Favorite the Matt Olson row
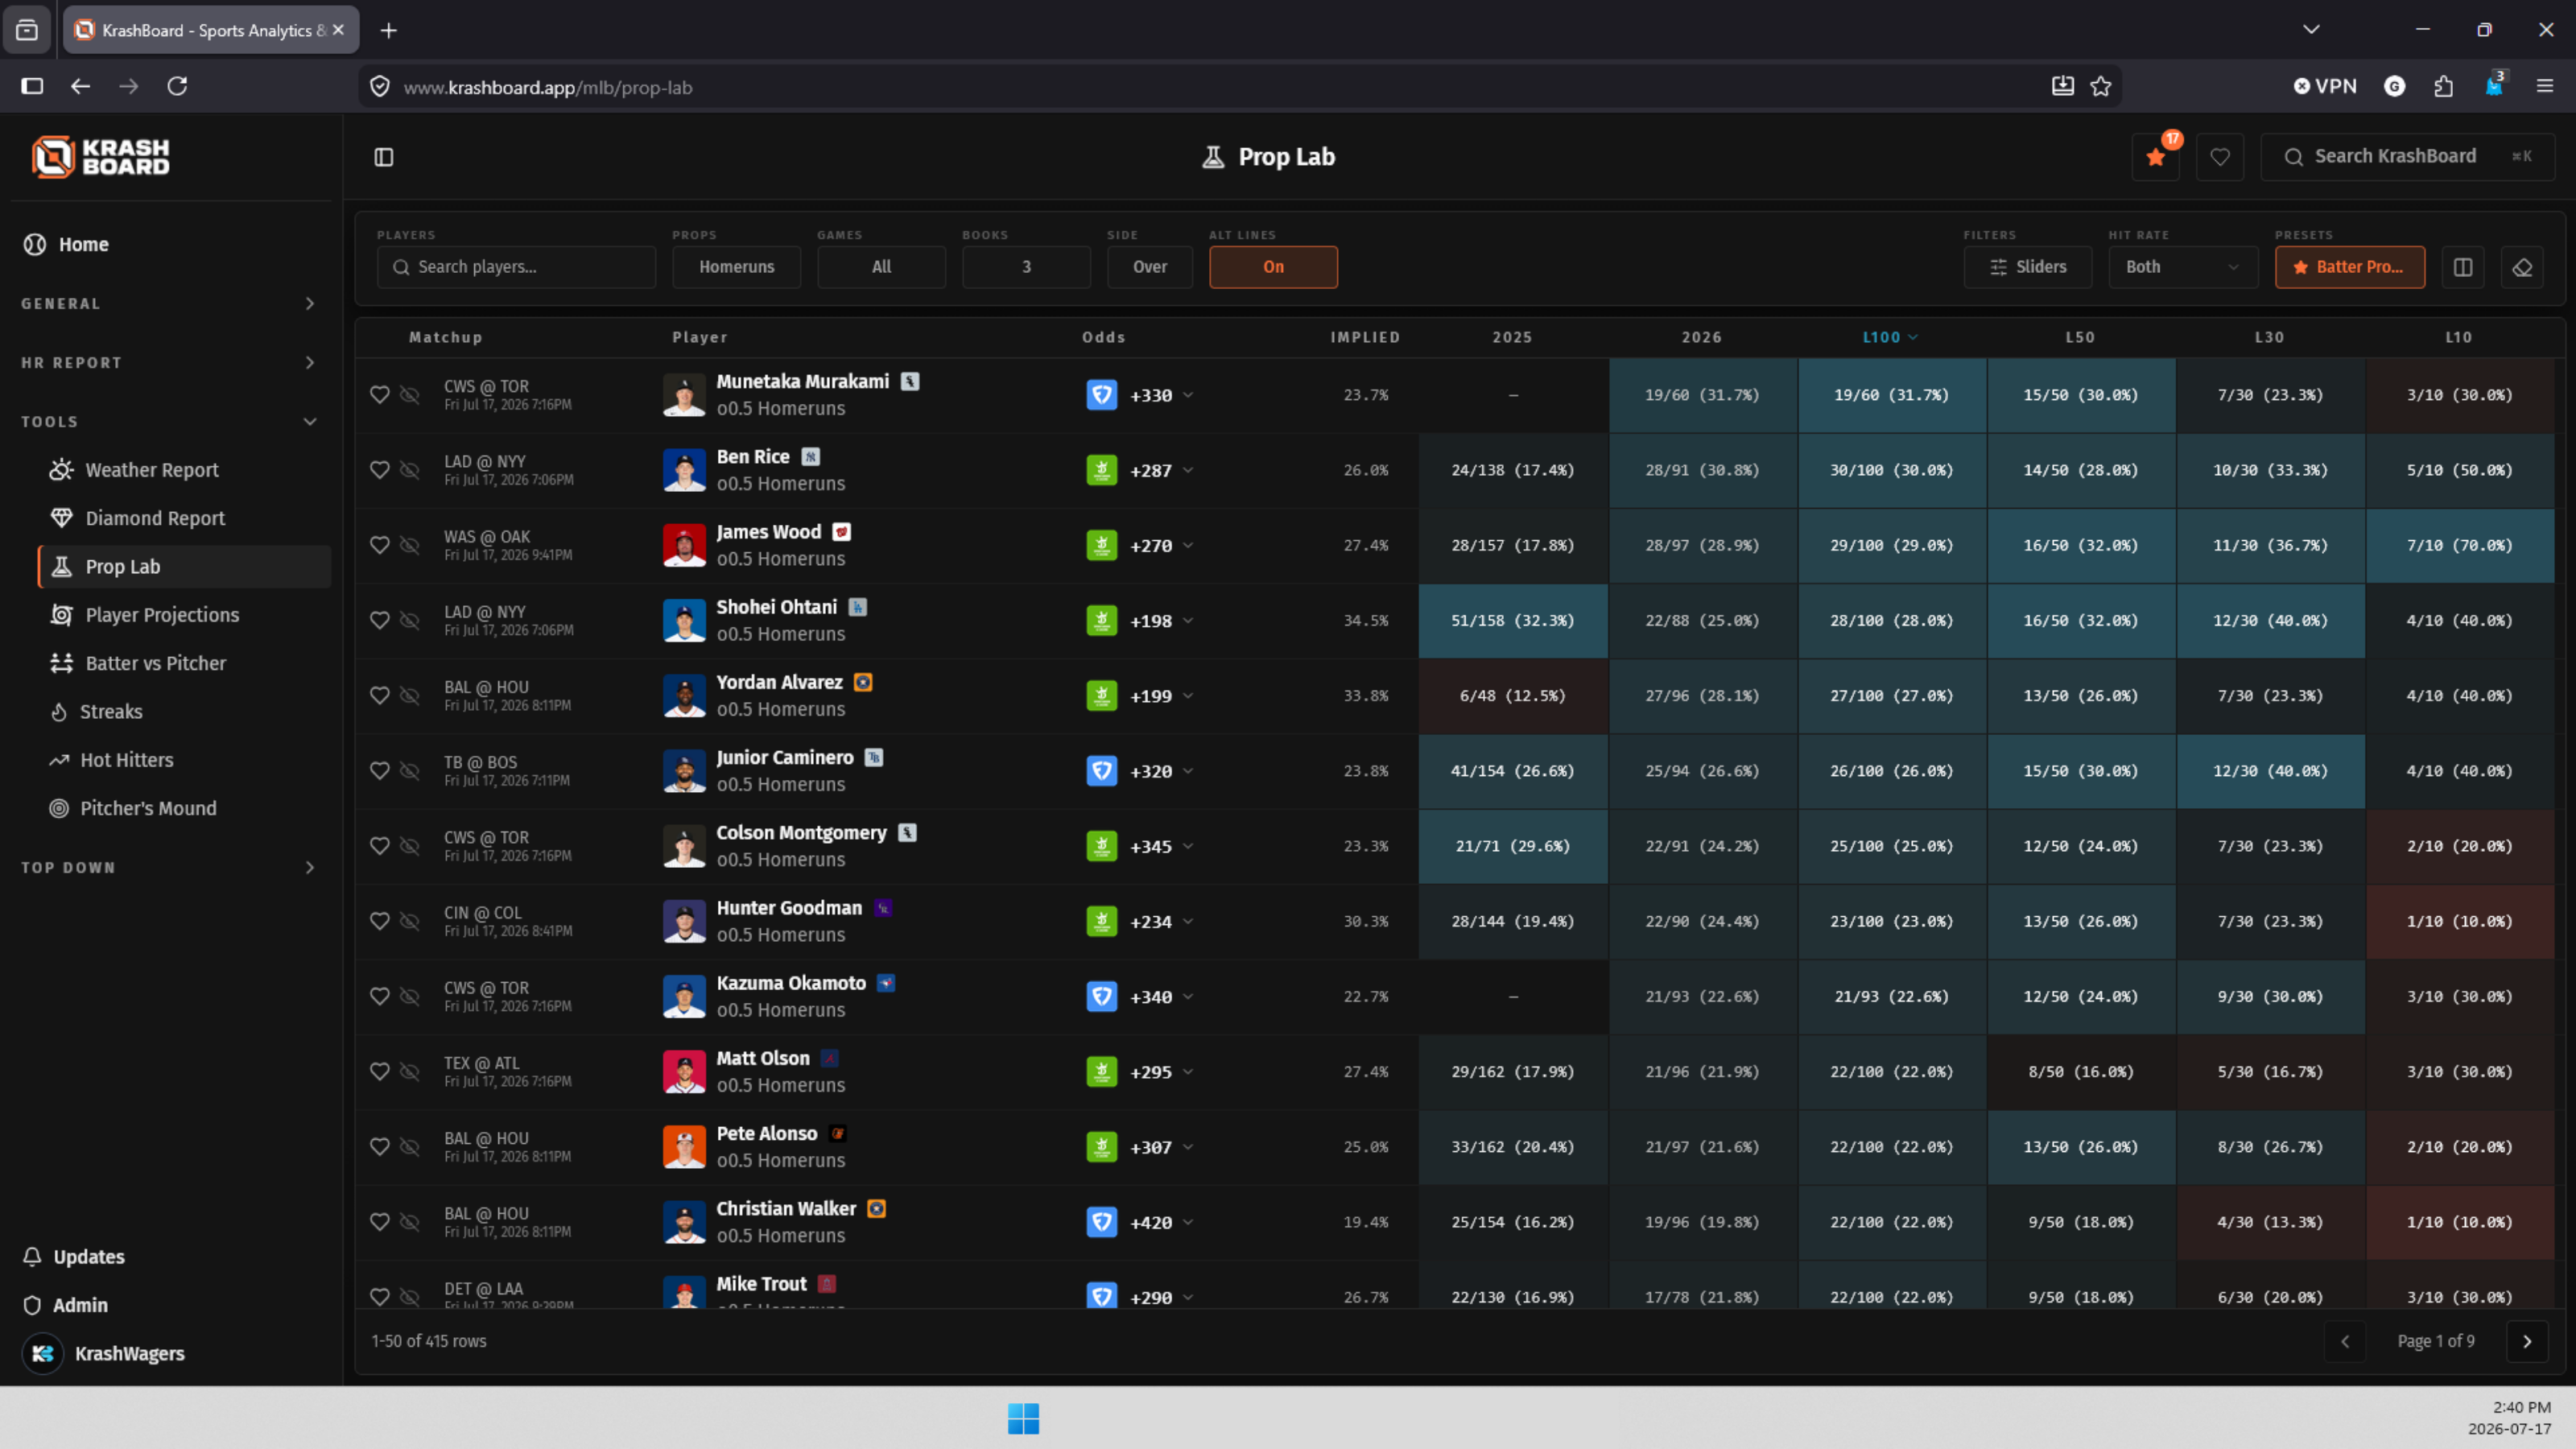 click(x=379, y=1072)
